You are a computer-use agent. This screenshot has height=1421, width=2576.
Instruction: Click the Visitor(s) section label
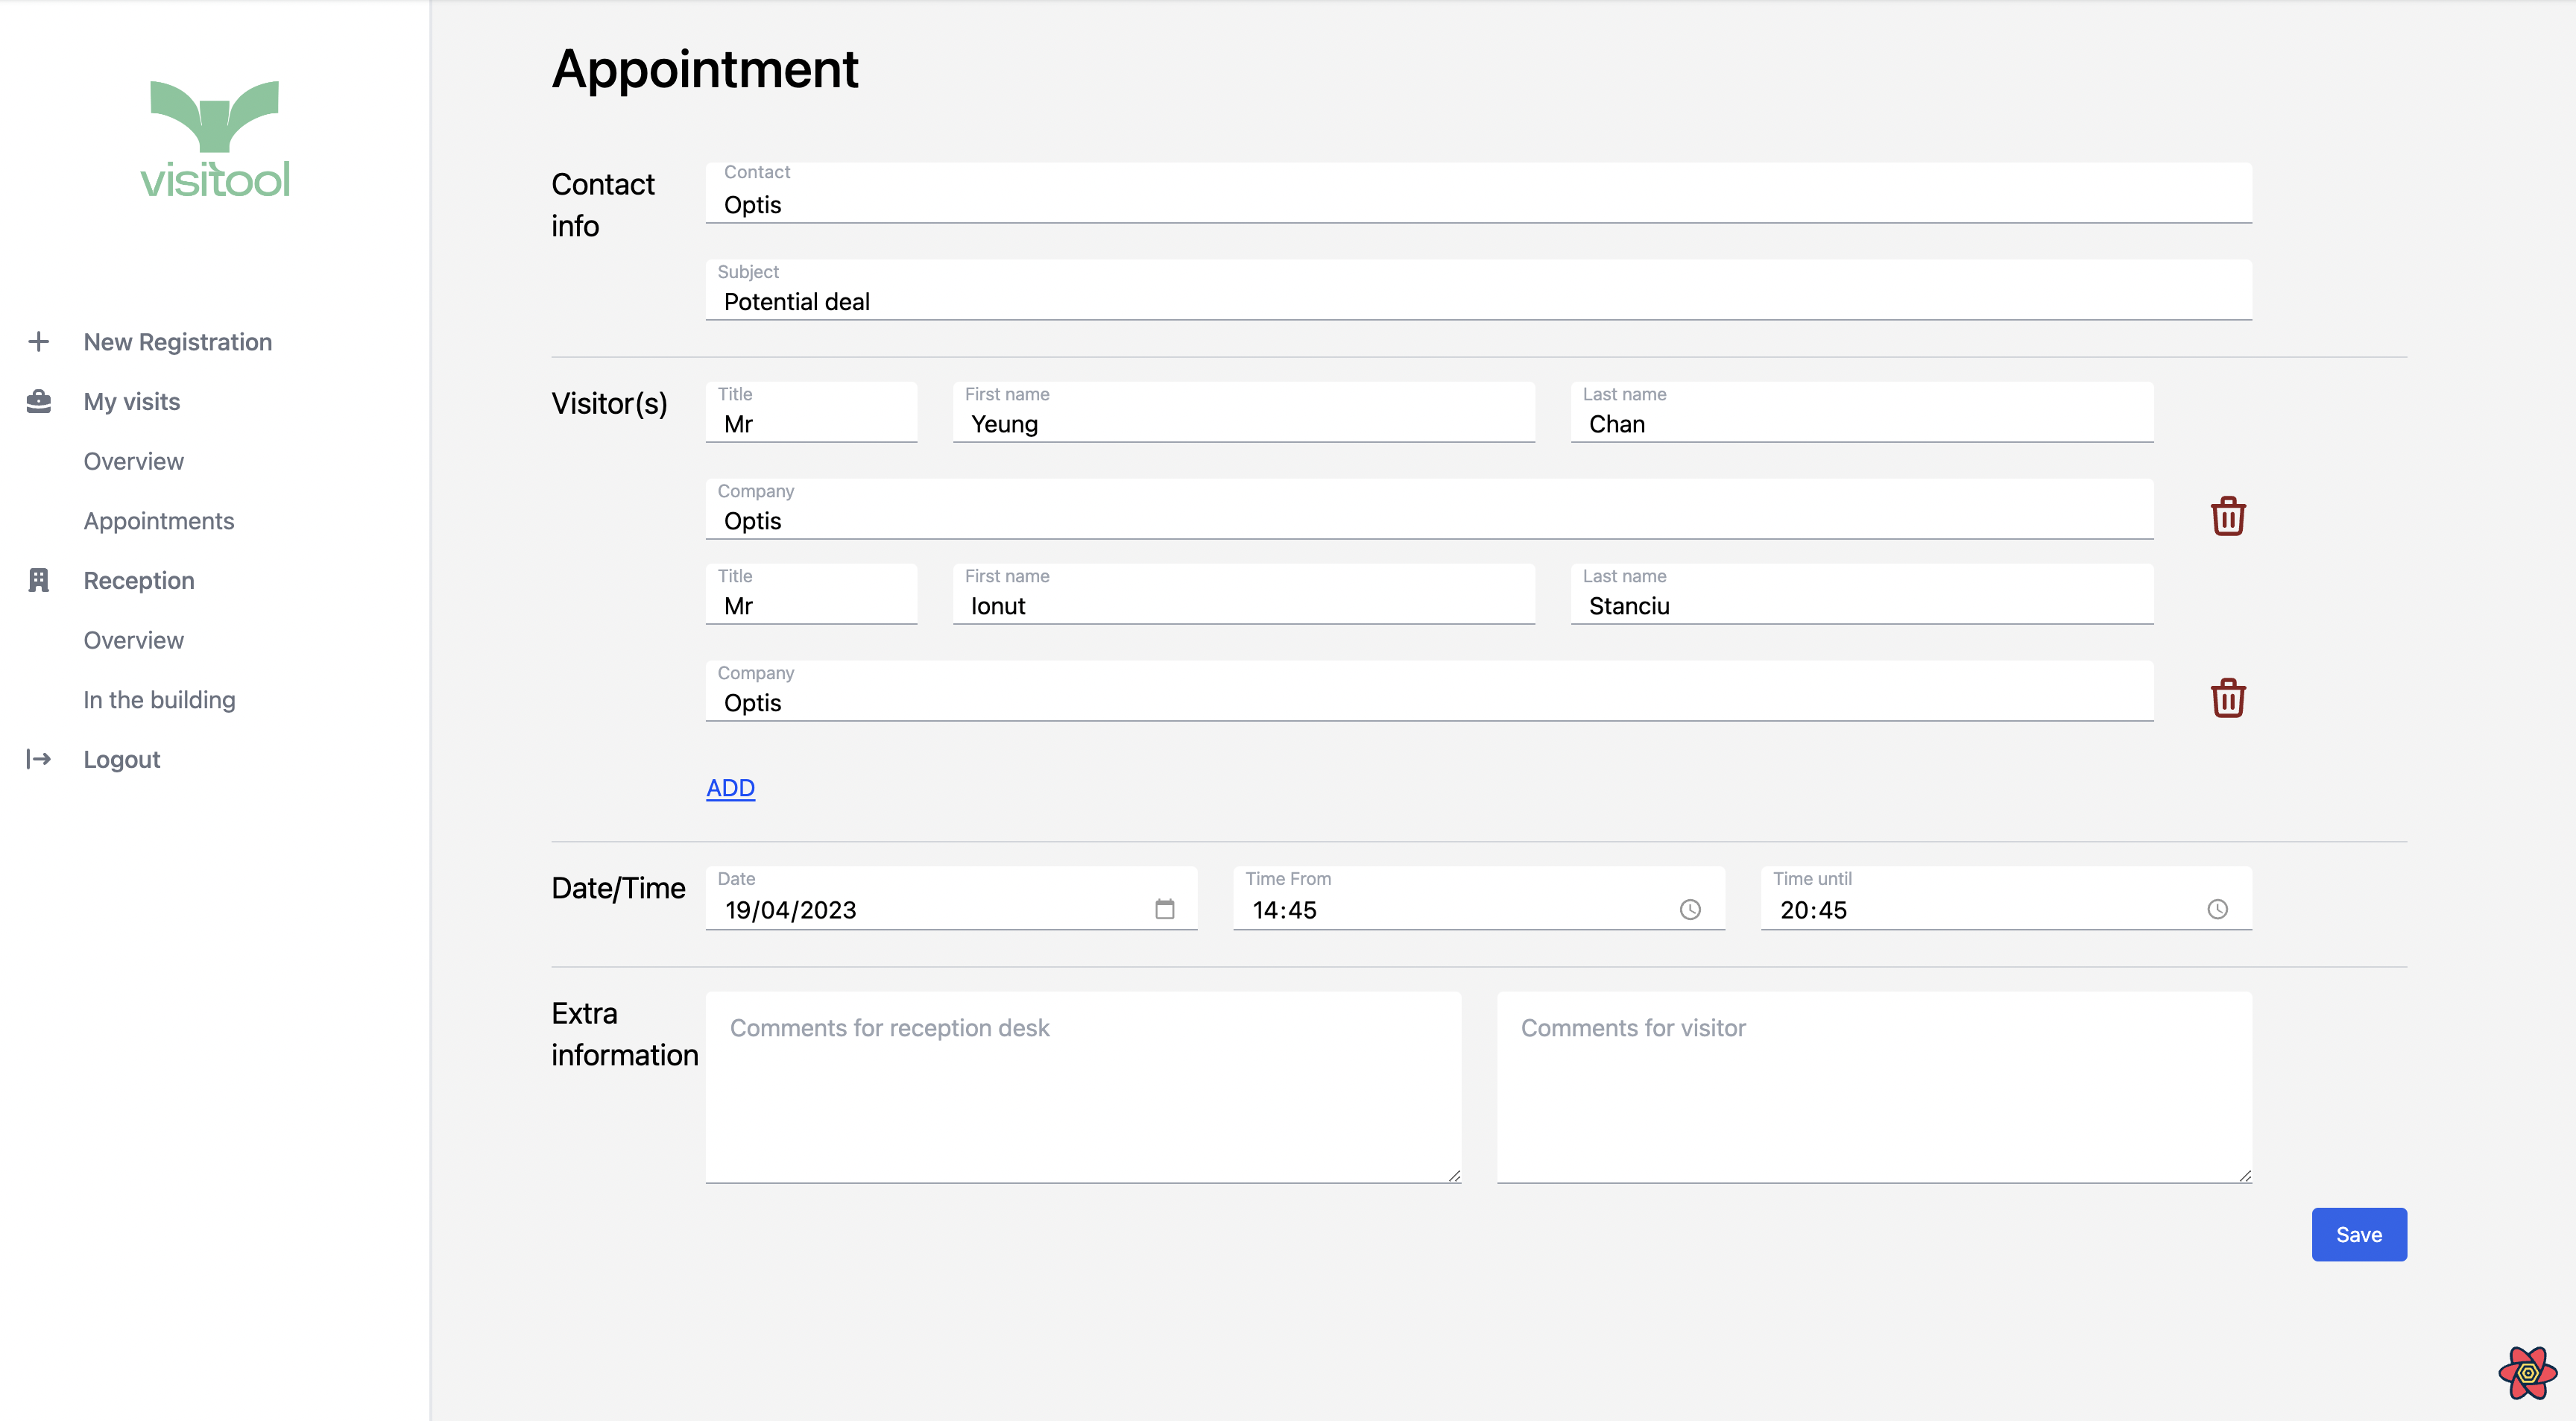click(609, 403)
